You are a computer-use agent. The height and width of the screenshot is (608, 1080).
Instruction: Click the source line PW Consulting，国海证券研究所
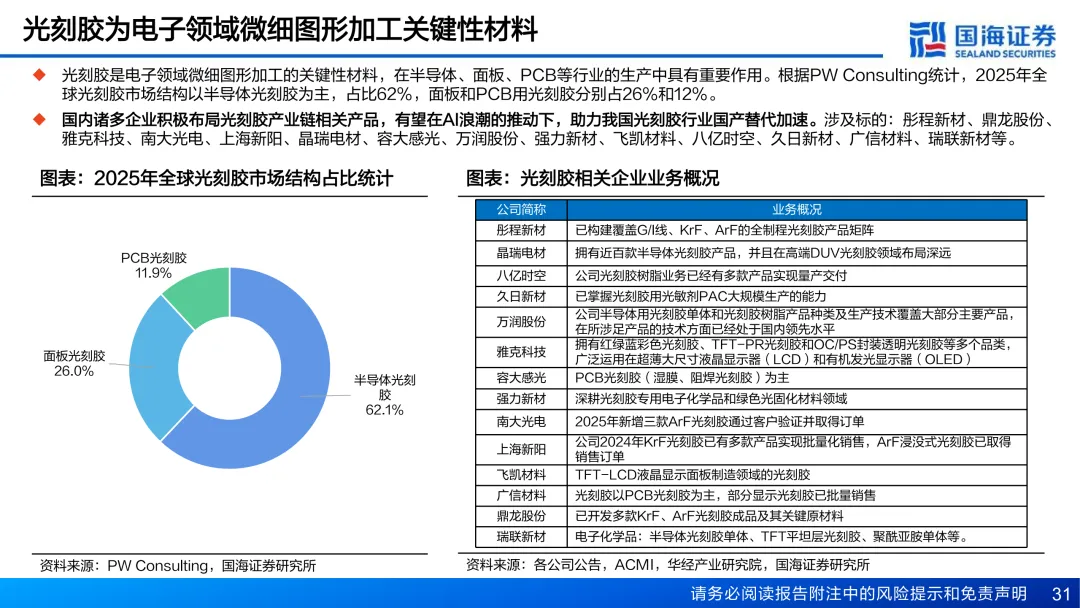click(x=211, y=566)
